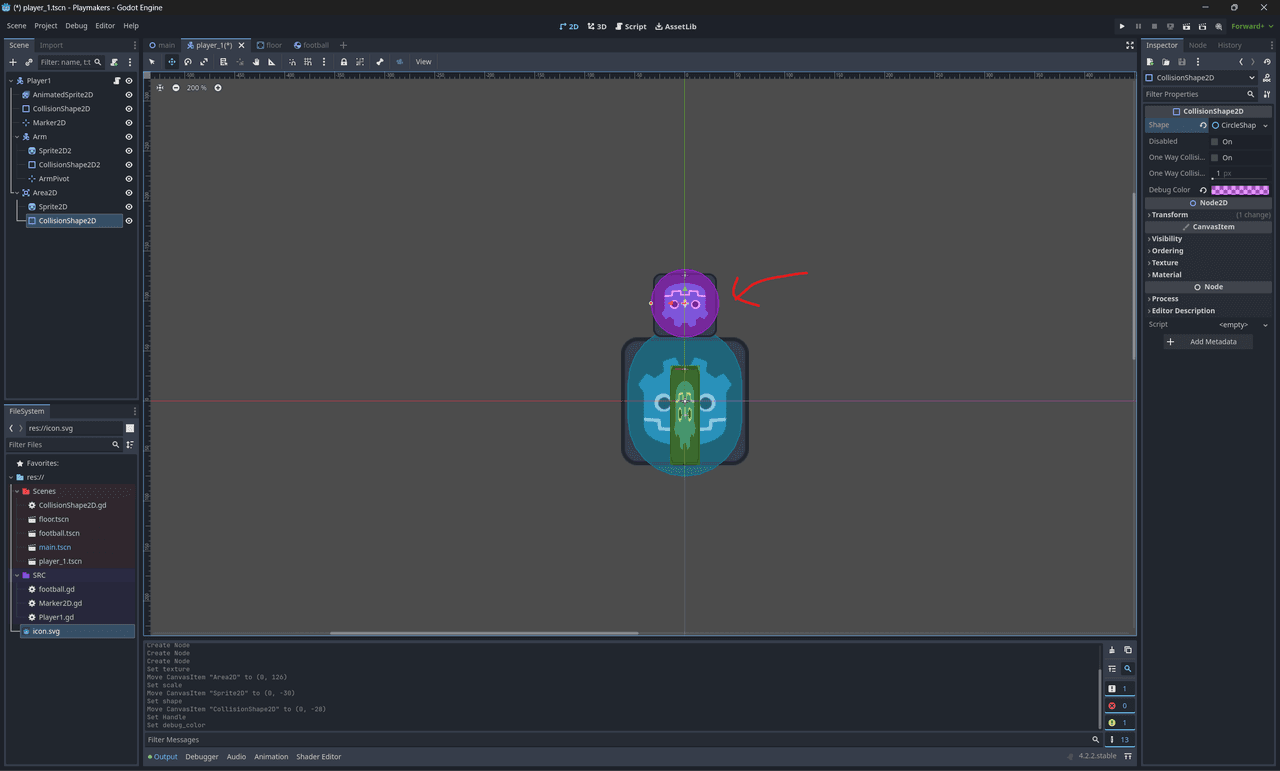Viewport: 1280px width, 771px height.
Task: Toggle visibility of ArmPivot node
Action: [x=129, y=179]
